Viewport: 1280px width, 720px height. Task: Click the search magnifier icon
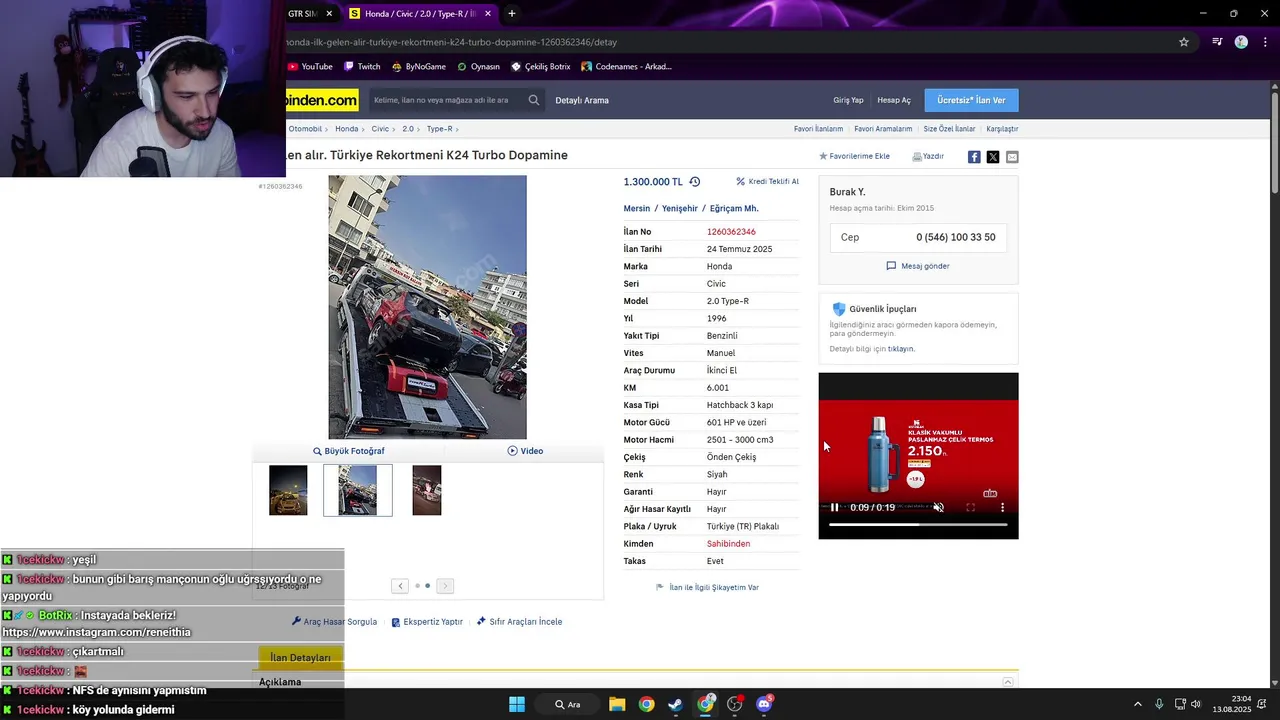[x=534, y=100]
